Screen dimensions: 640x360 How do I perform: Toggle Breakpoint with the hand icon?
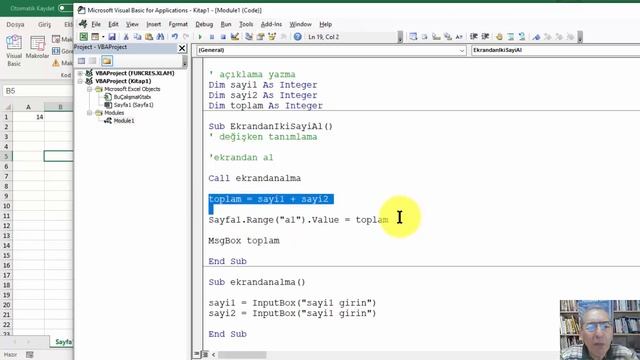pos(499,37)
